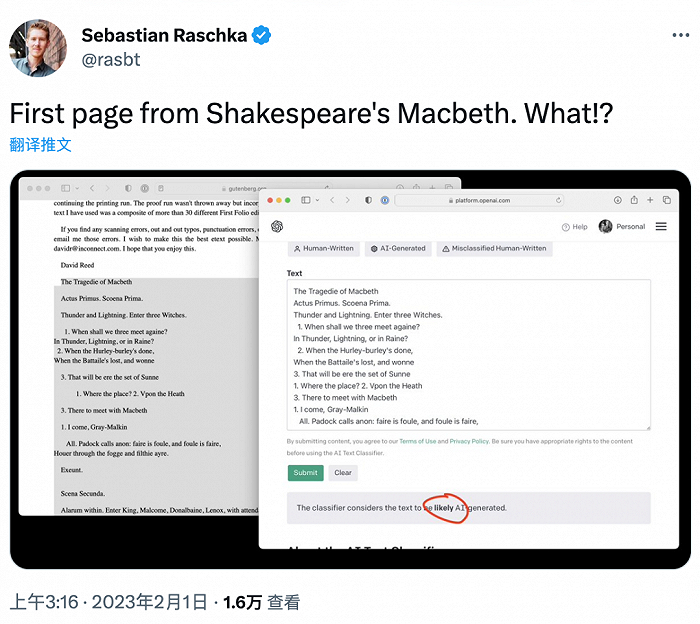Toggle the sidebar in the front Safari window
The width and height of the screenshot is (700, 624).
(x=306, y=200)
